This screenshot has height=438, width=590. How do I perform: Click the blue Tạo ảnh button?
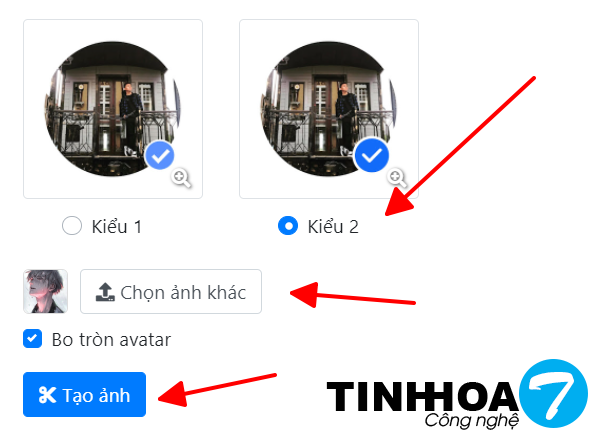click(x=84, y=395)
